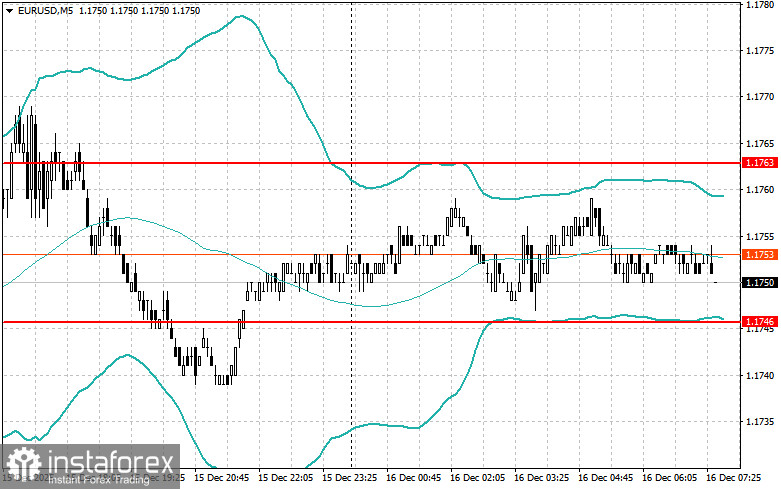Click the 1.1755 price axis value
781x489 pixels.
tap(760, 236)
